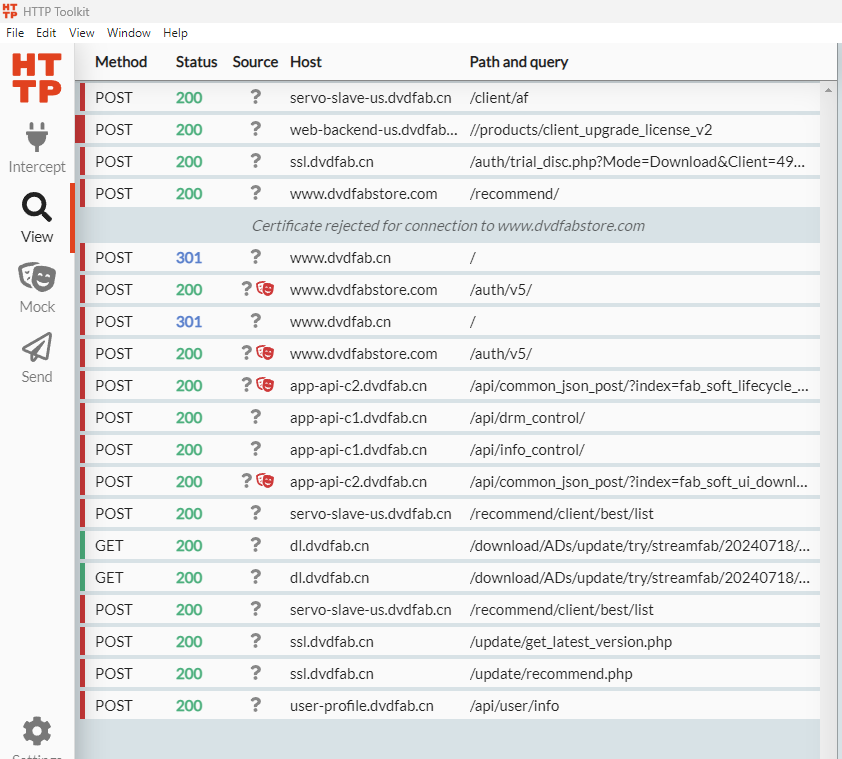Viewport: 842px width, 759px height.
Task: Select the client_upgrade_license_v2 request row
Action: [450, 129]
